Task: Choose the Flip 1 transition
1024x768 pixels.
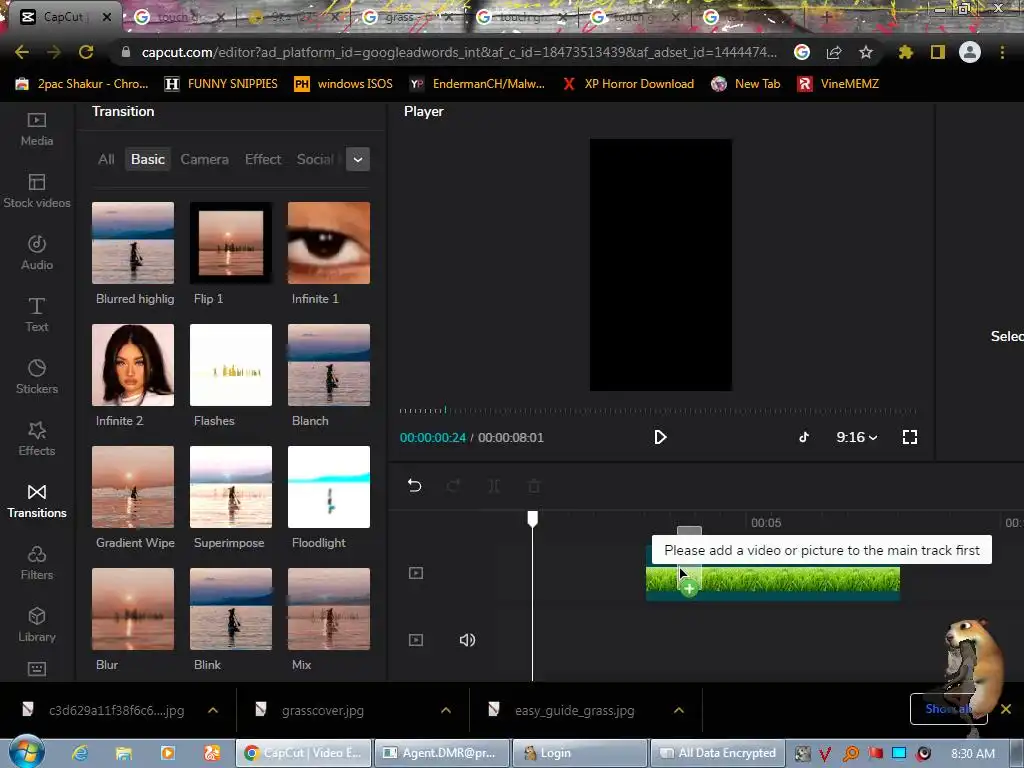Action: (x=231, y=243)
